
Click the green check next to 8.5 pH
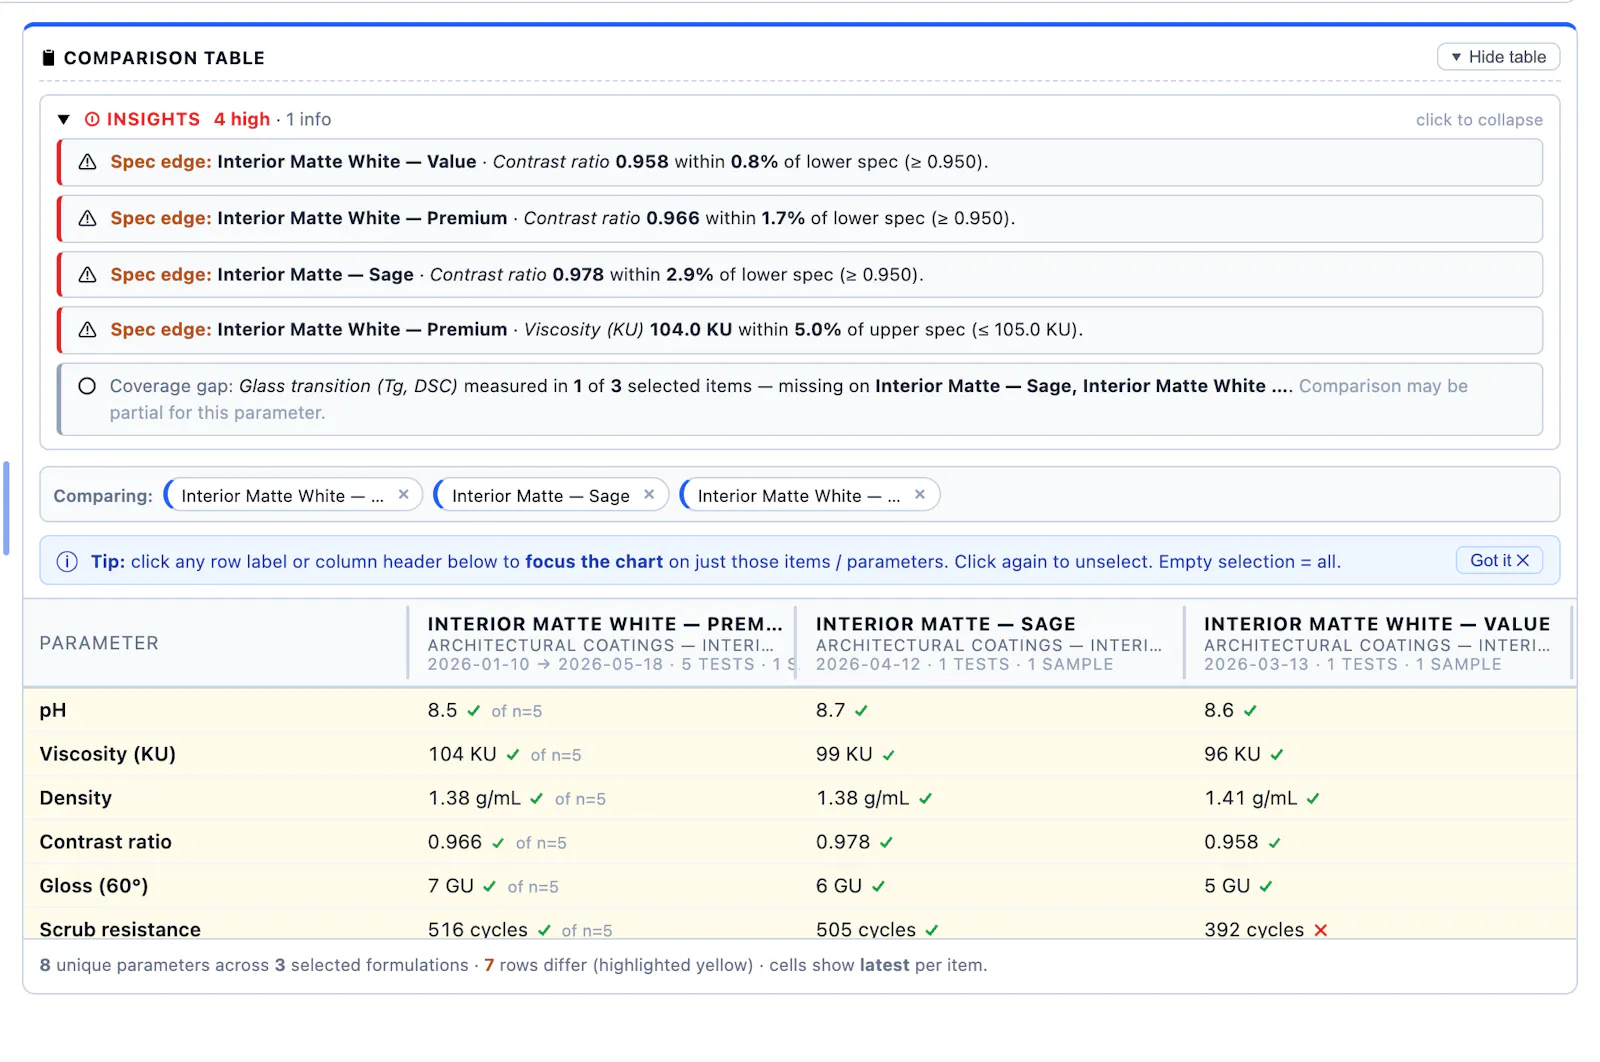[x=474, y=711]
